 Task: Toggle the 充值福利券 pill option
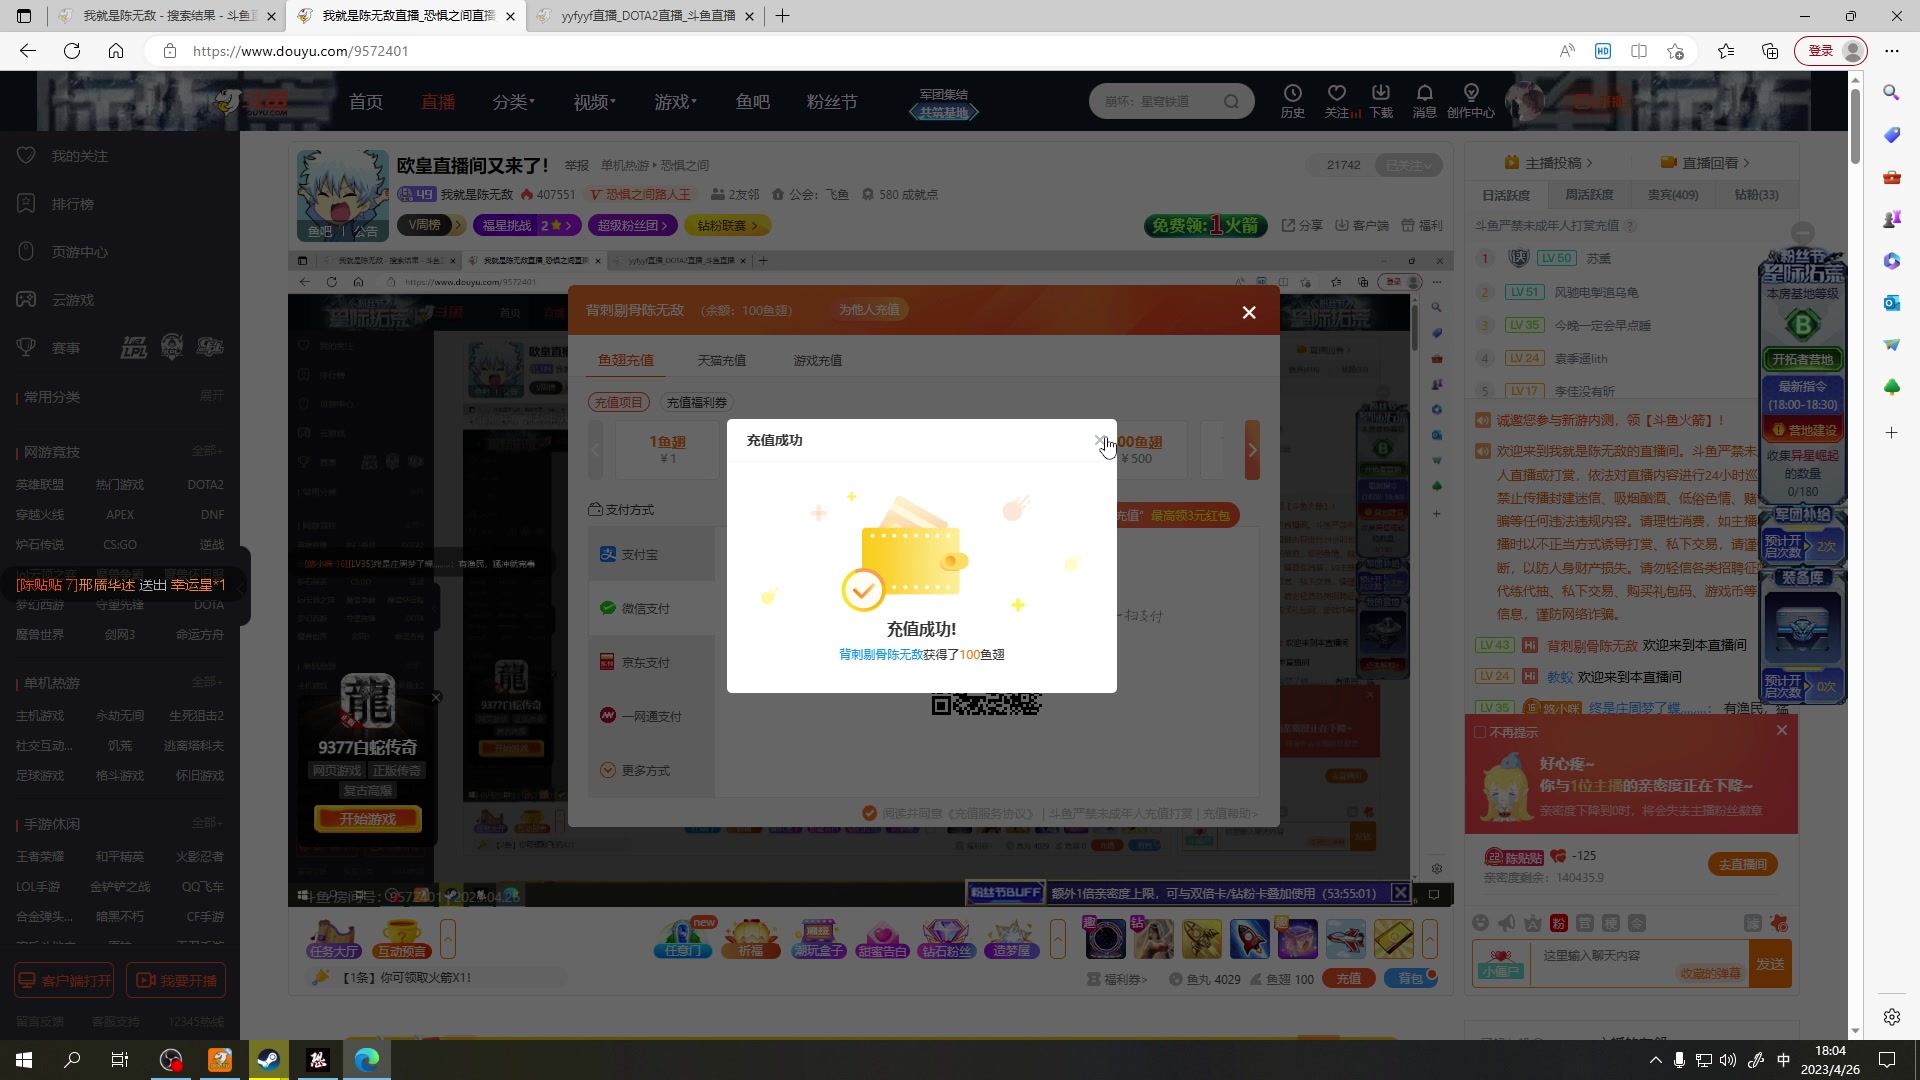[696, 402]
